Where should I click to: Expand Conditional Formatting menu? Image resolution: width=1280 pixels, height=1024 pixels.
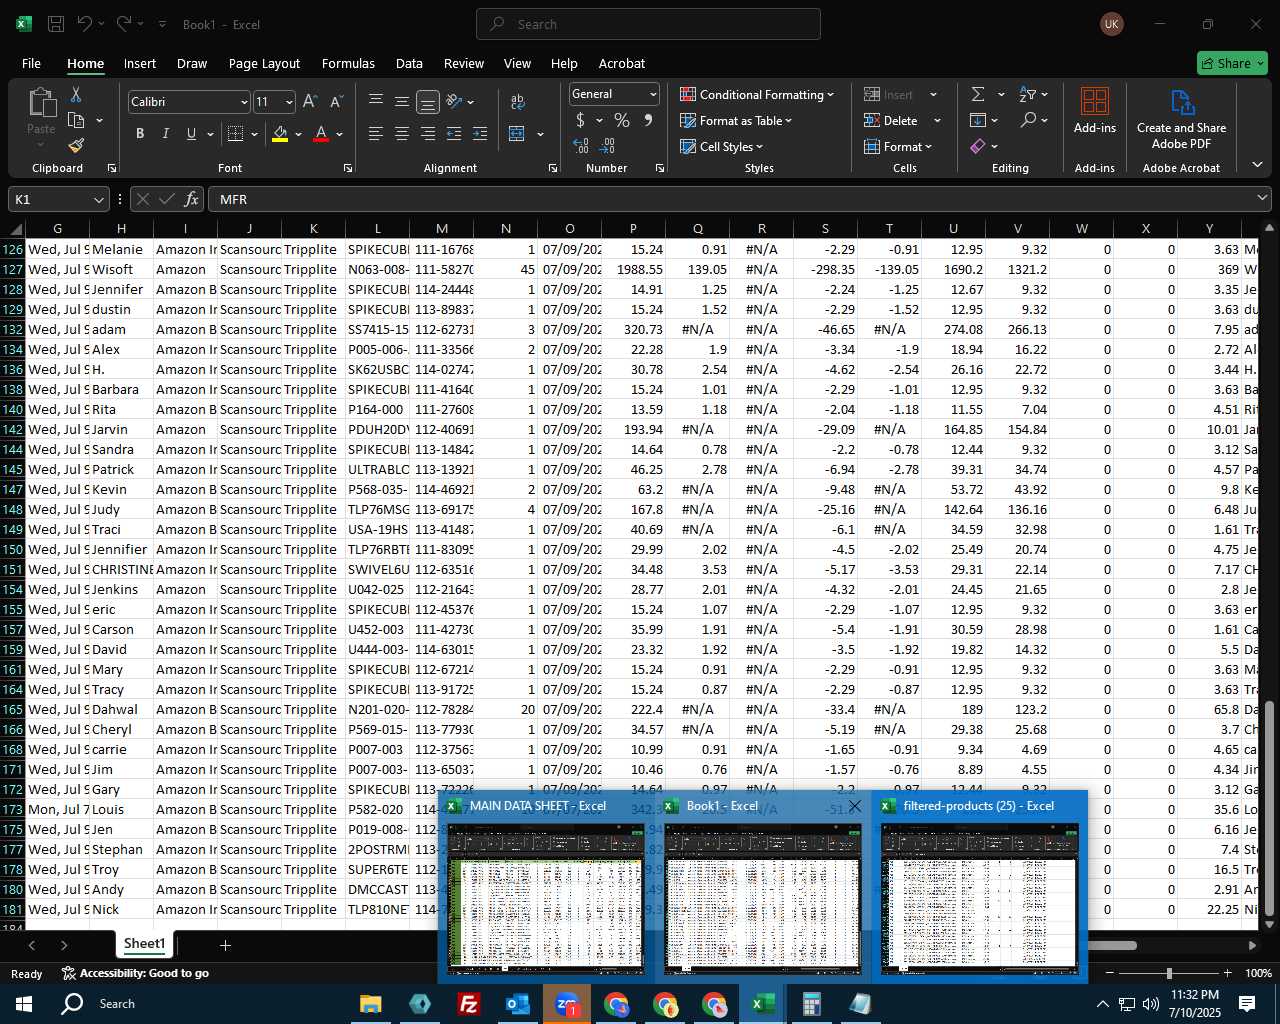click(757, 94)
